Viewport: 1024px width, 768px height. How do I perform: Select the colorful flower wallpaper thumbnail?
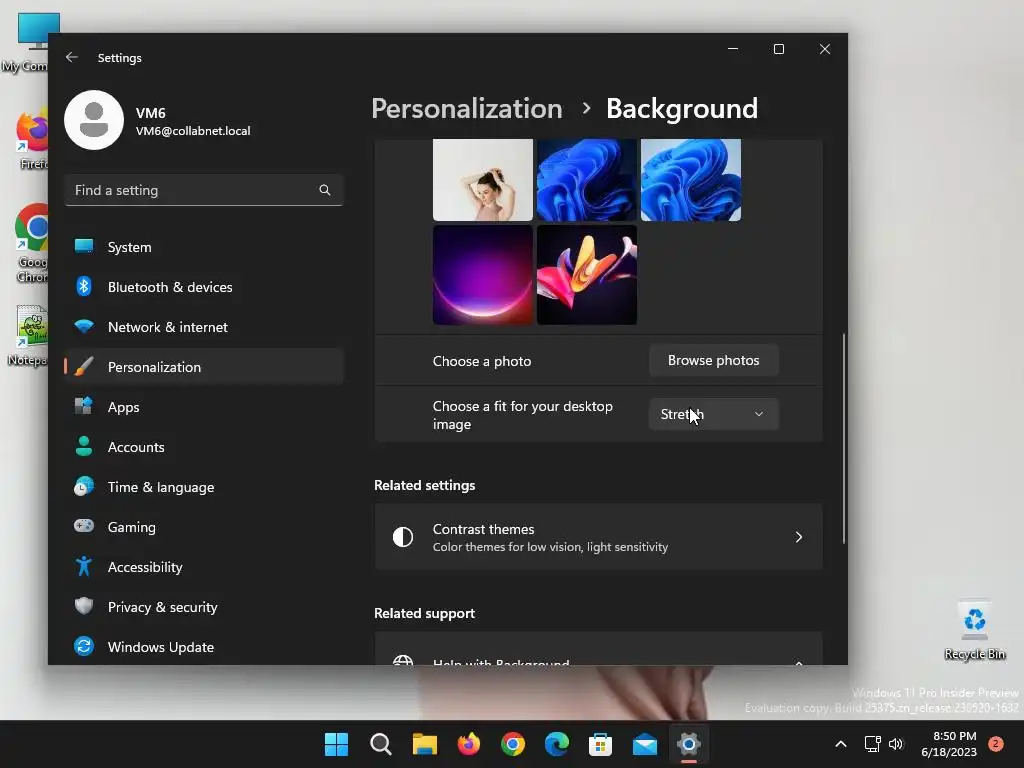tap(586, 275)
